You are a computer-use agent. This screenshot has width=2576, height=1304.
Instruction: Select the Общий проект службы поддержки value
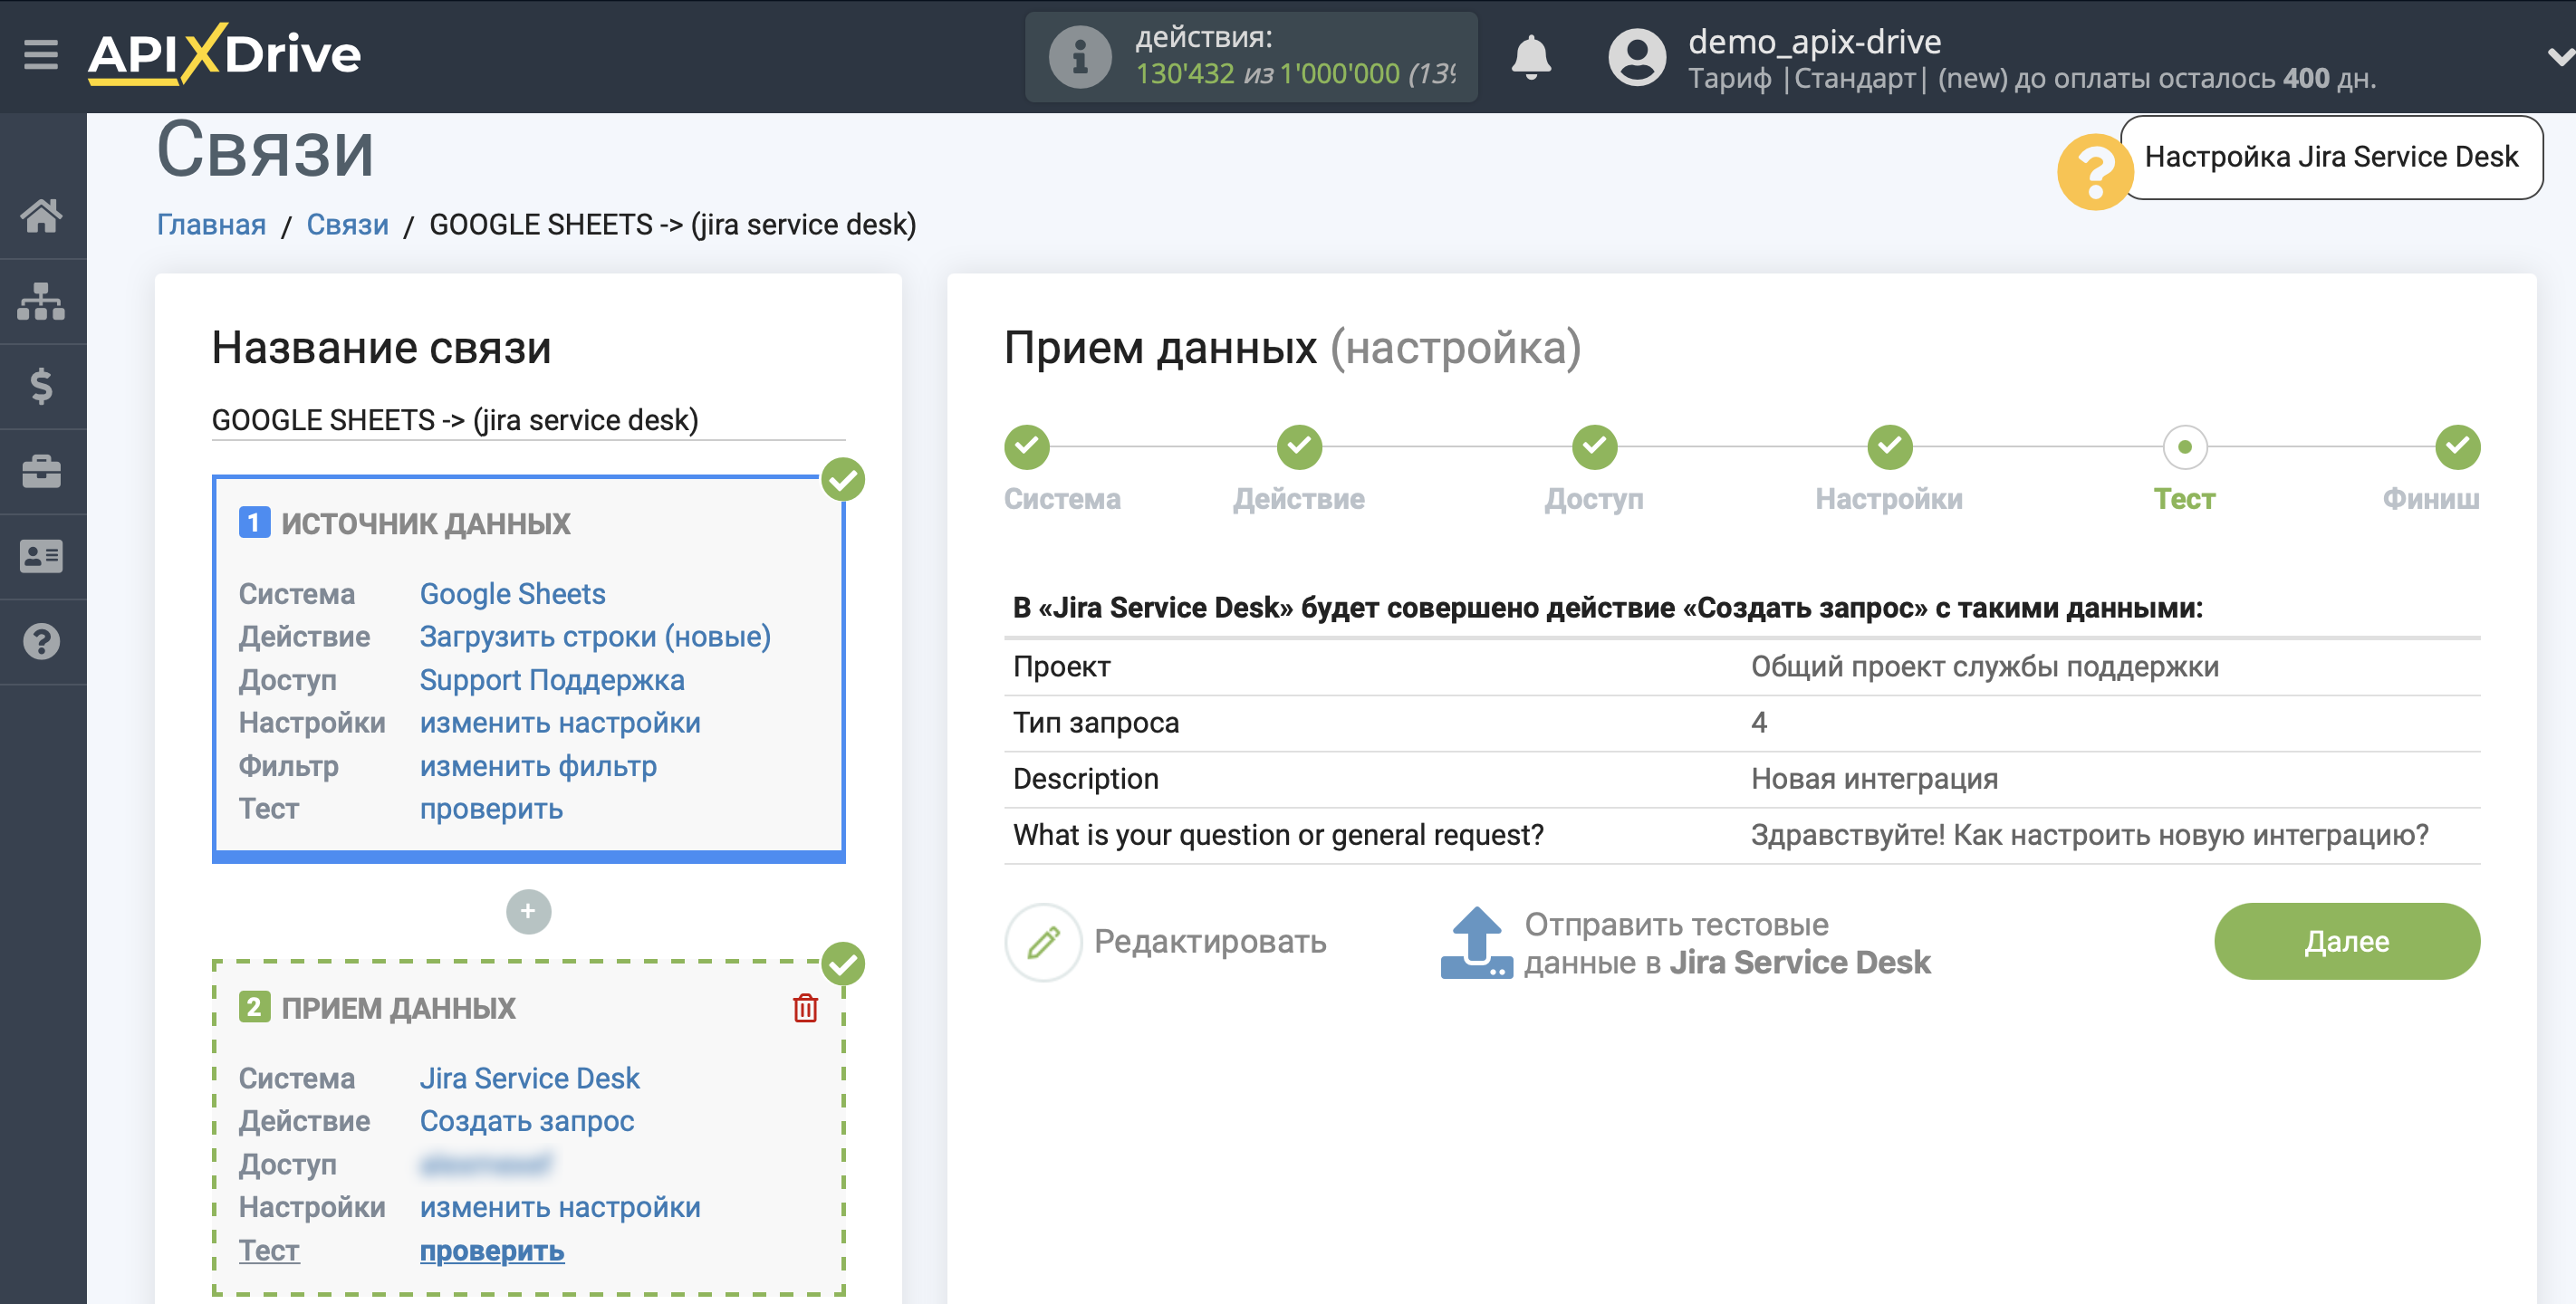click(x=1984, y=667)
